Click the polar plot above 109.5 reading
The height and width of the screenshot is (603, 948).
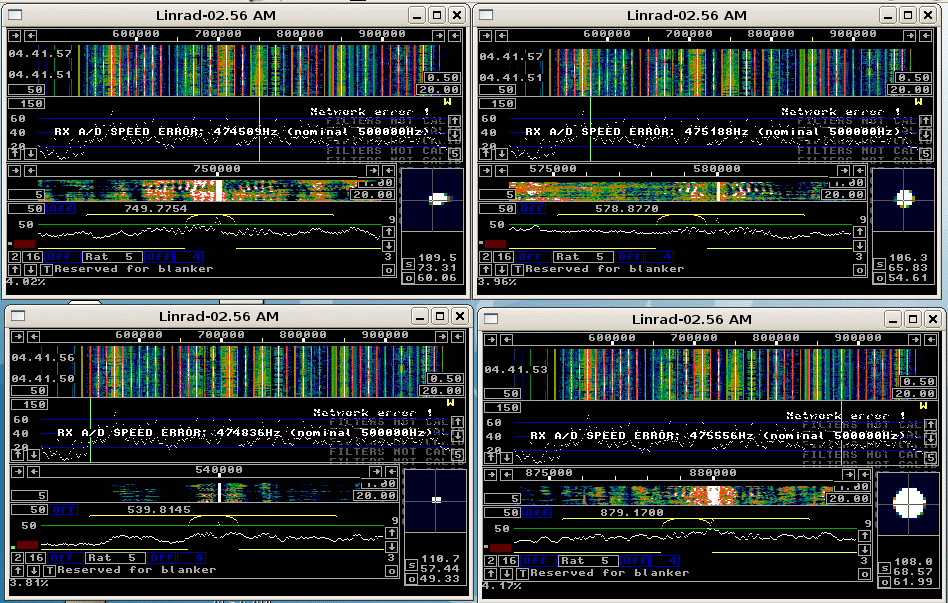pos(433,200)
